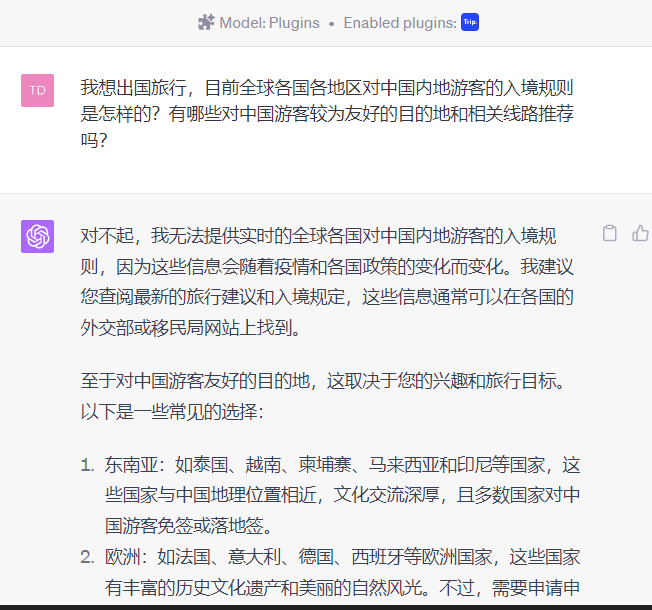
Task: Click the puzzle-piece plugins icon
Action: 206,22
